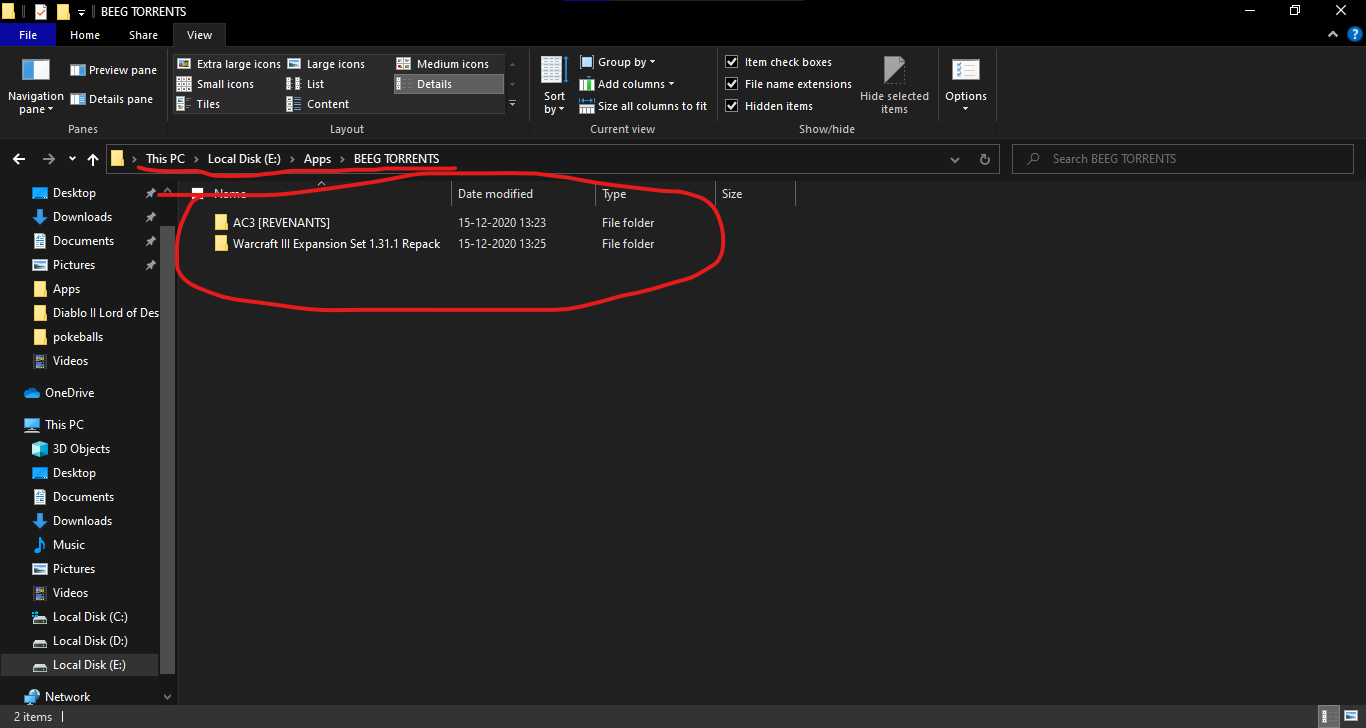The height and width of the screenshot is (728, 1366).
Task: Switch to large thumbnails view in status bar
Action: [1352, 716]
